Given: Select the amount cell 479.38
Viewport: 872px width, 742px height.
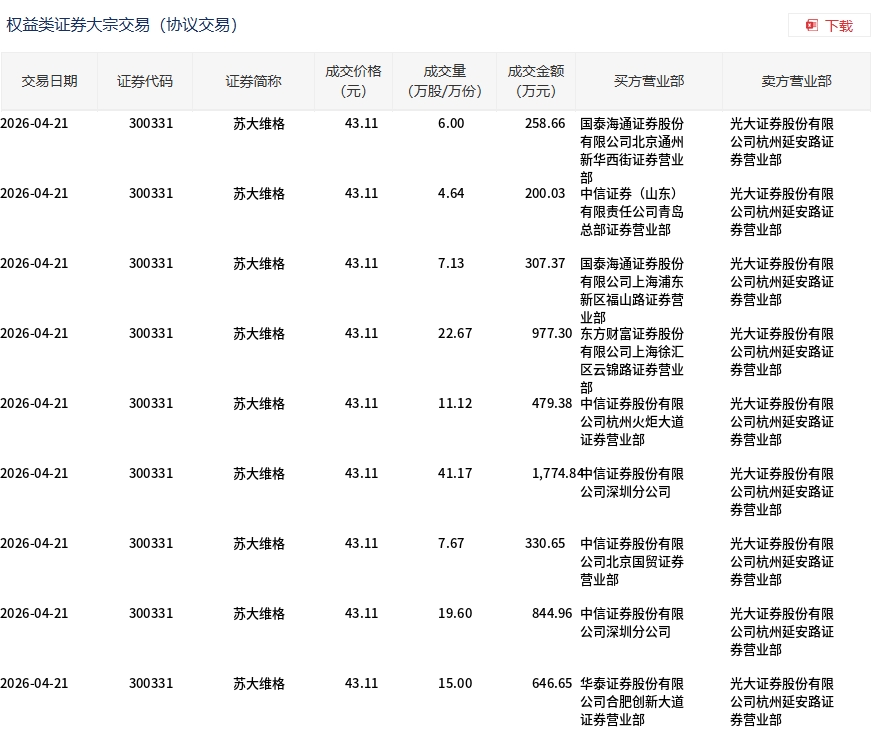Looking at the screenshot, I should point(552,404).
